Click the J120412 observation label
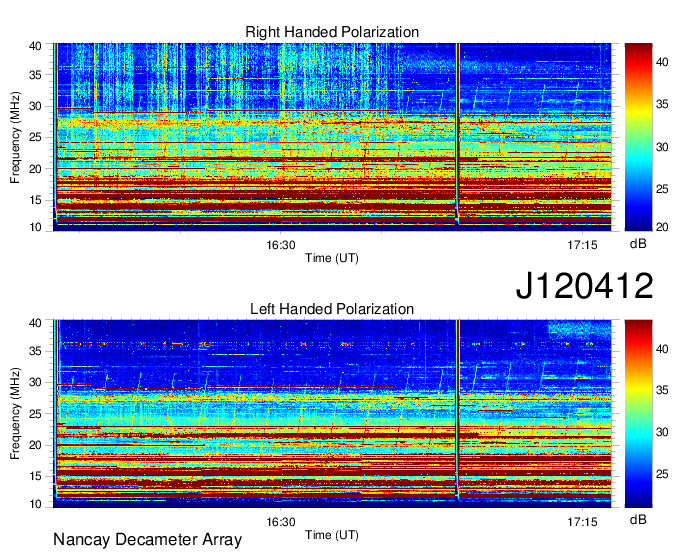 point(584,285)
